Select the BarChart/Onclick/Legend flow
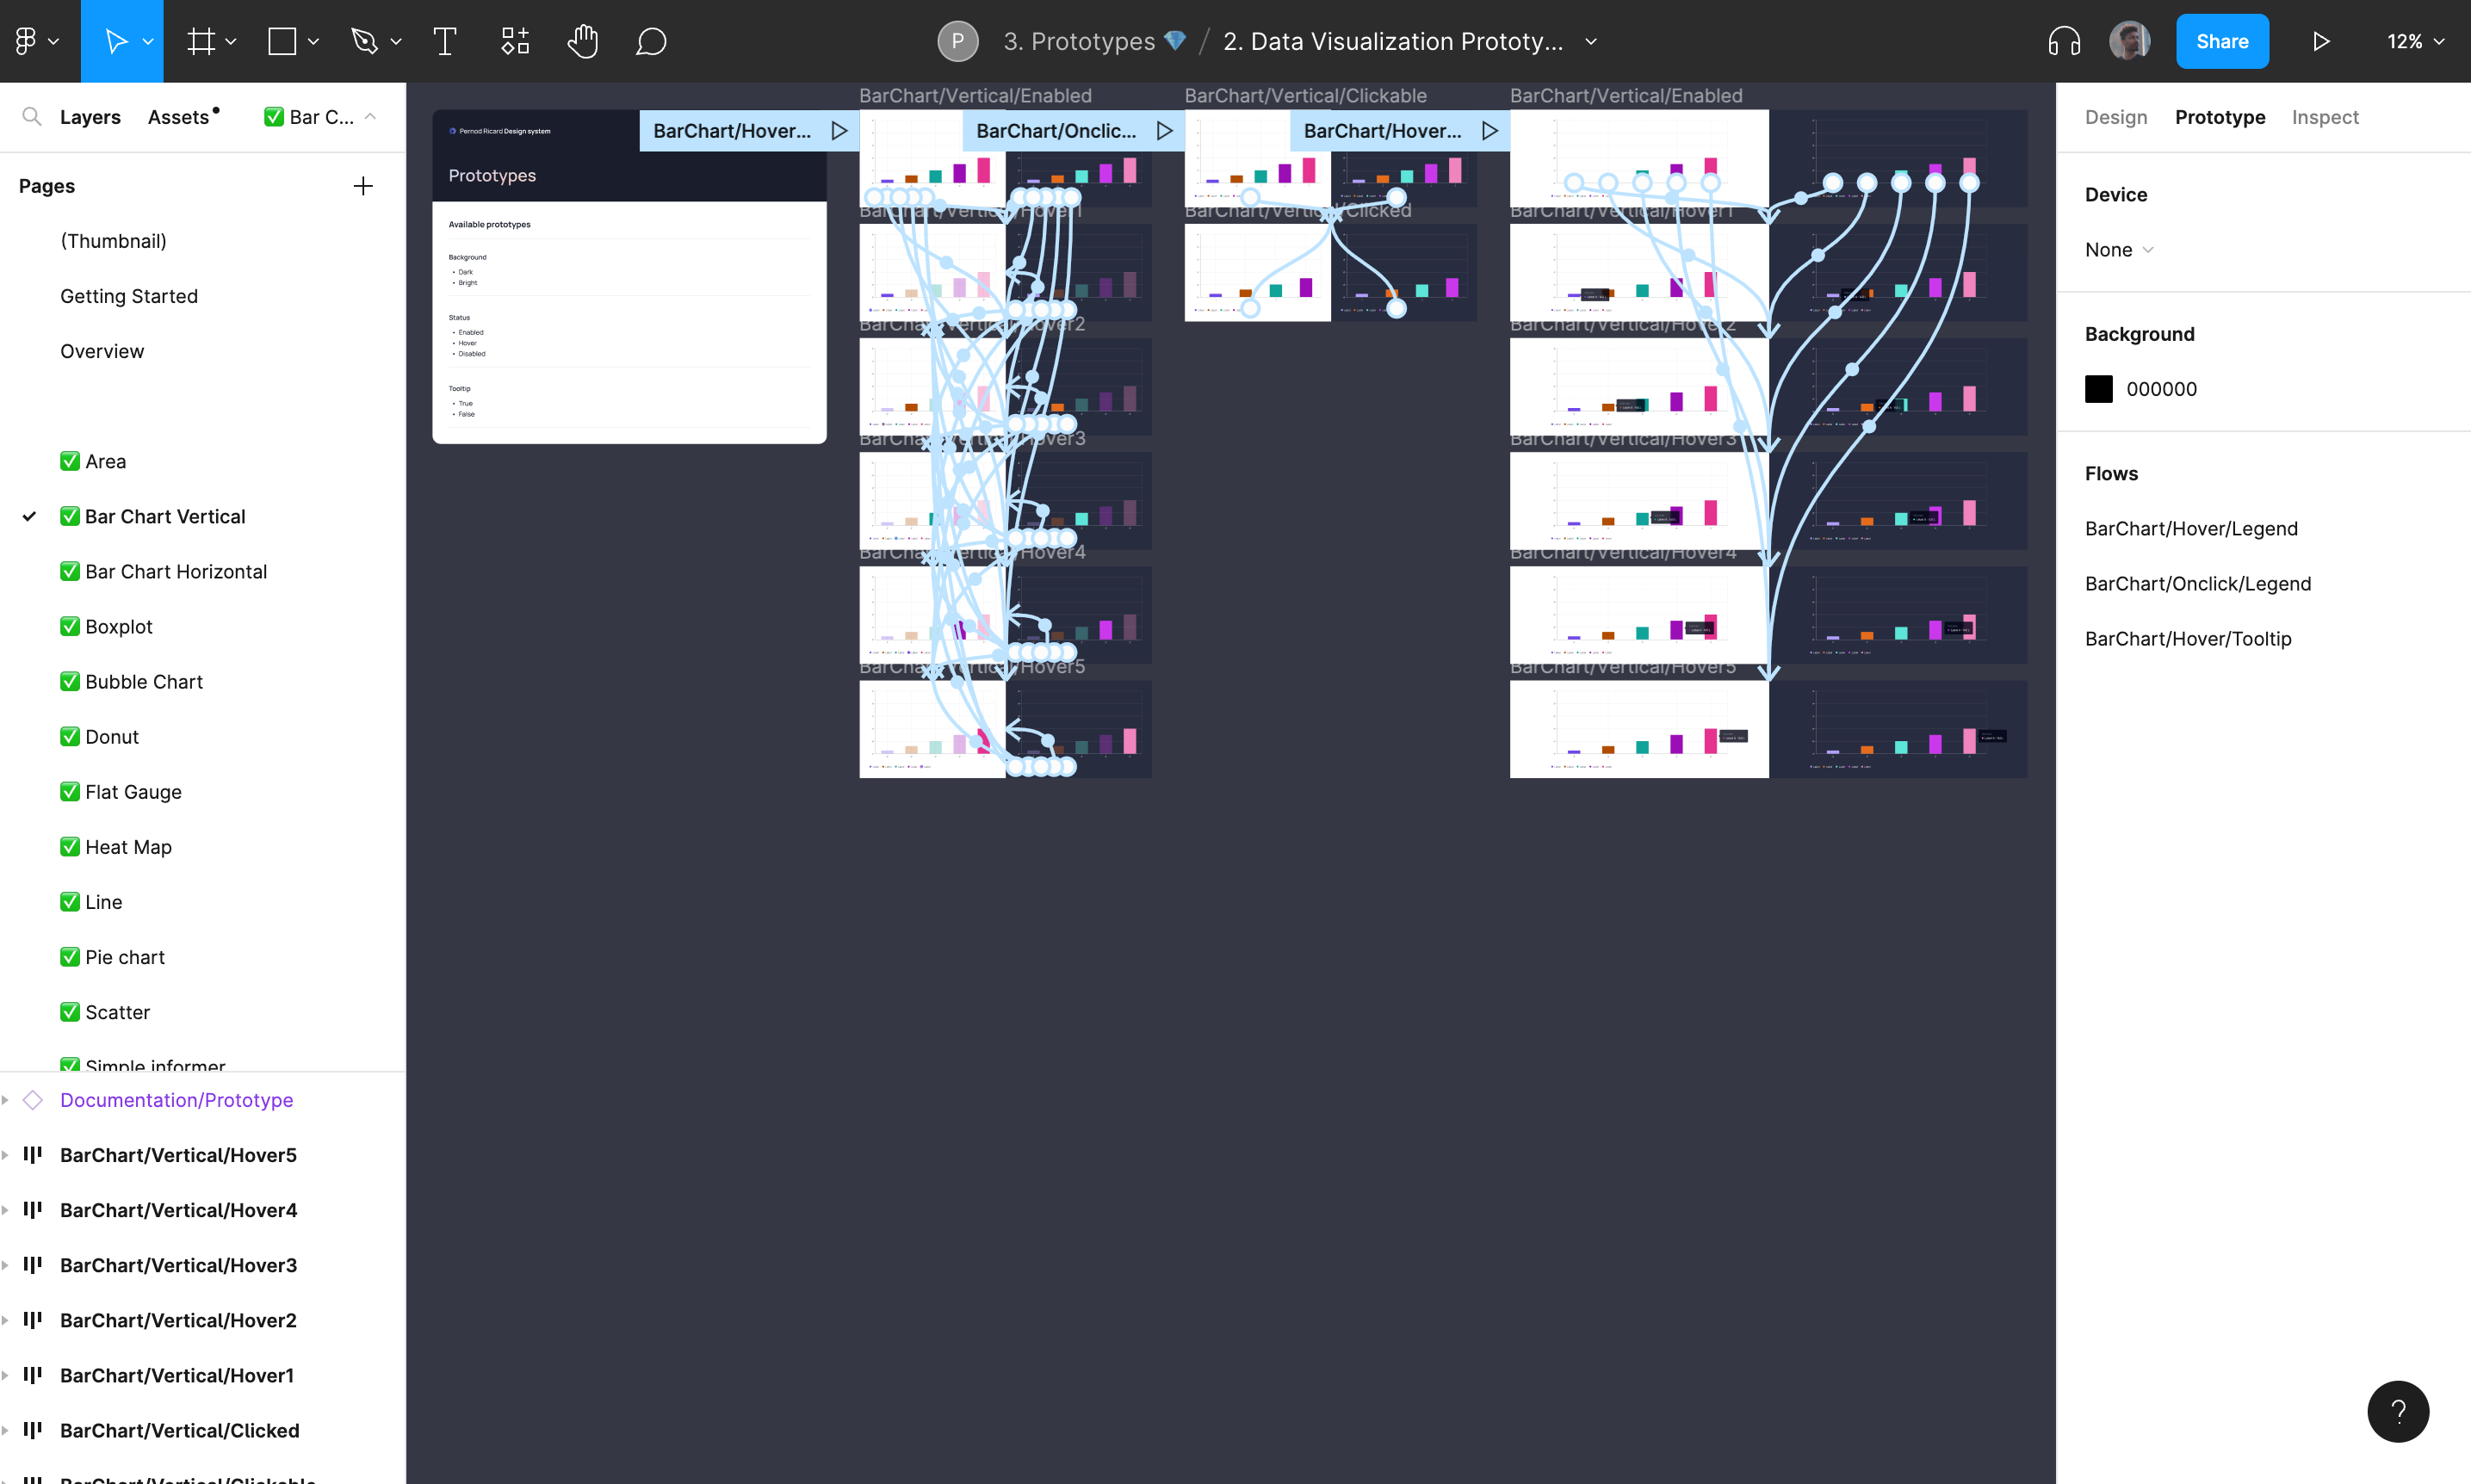Image resolution: width=2471 pixels, height=1484 pixels. [x=2197, y=584]
